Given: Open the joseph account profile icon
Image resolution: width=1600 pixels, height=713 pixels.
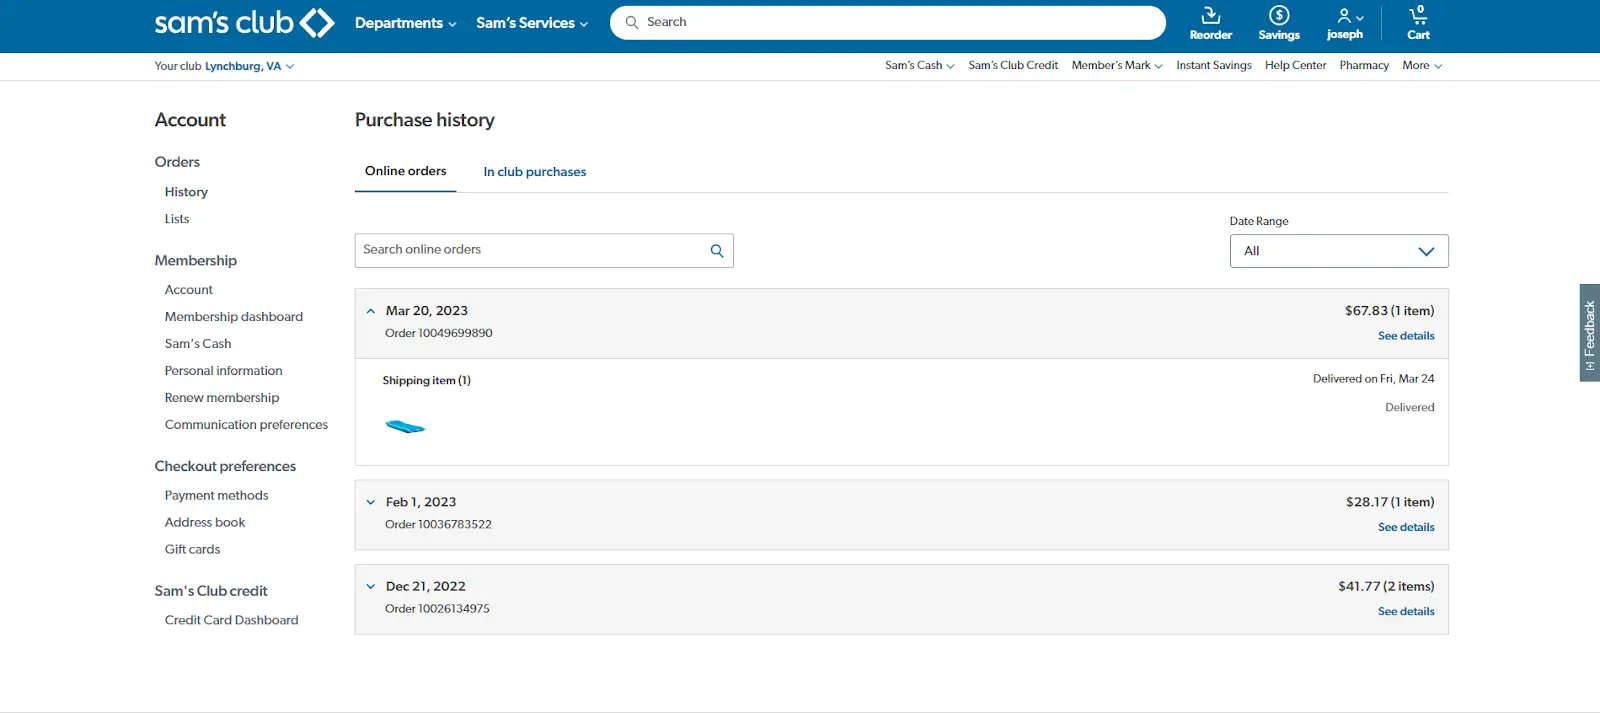Looking at the screenshot, I should tap(1345, 23).
